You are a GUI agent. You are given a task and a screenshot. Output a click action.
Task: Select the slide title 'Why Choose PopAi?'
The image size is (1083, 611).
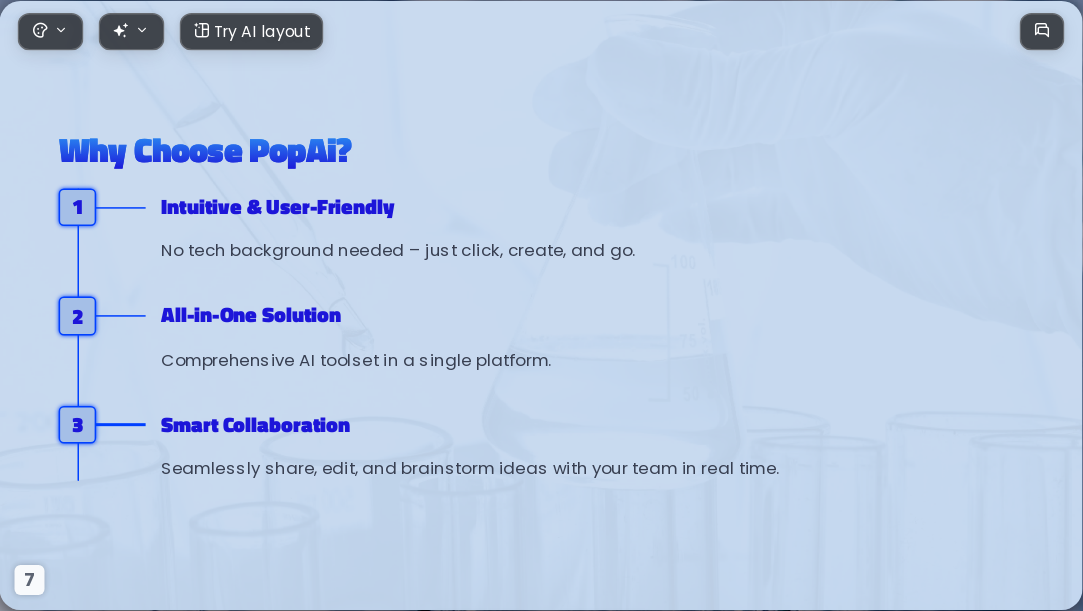pos(206,151)
